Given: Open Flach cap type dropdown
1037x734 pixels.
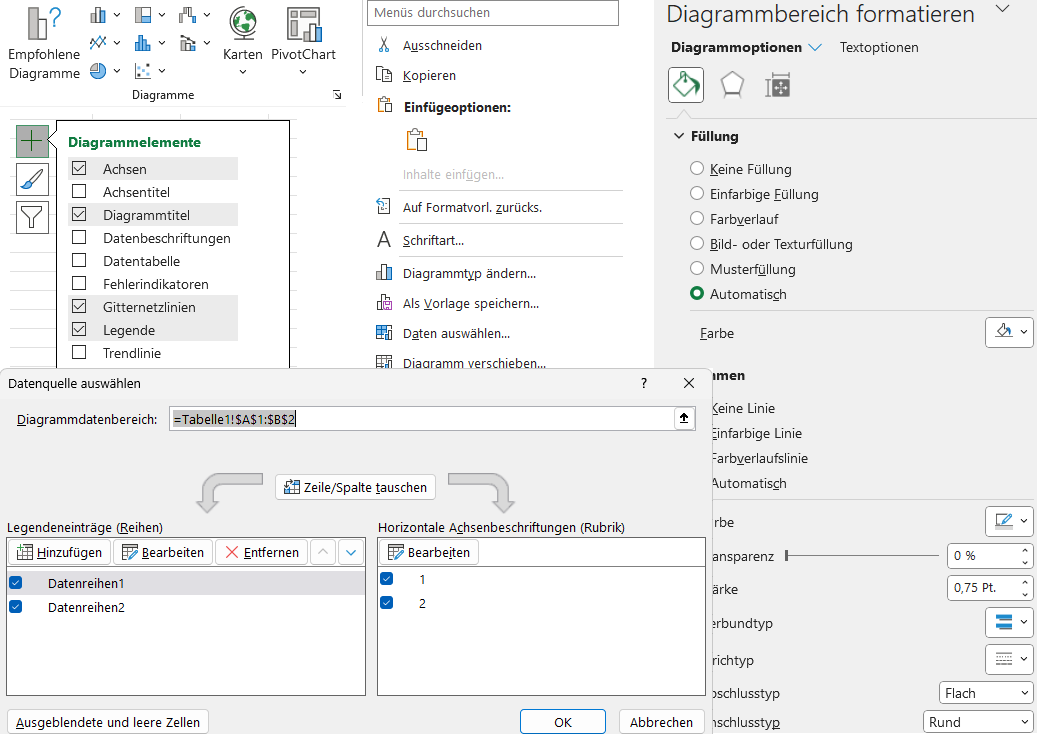Looking at the screenshot, I should coord(985,693).
